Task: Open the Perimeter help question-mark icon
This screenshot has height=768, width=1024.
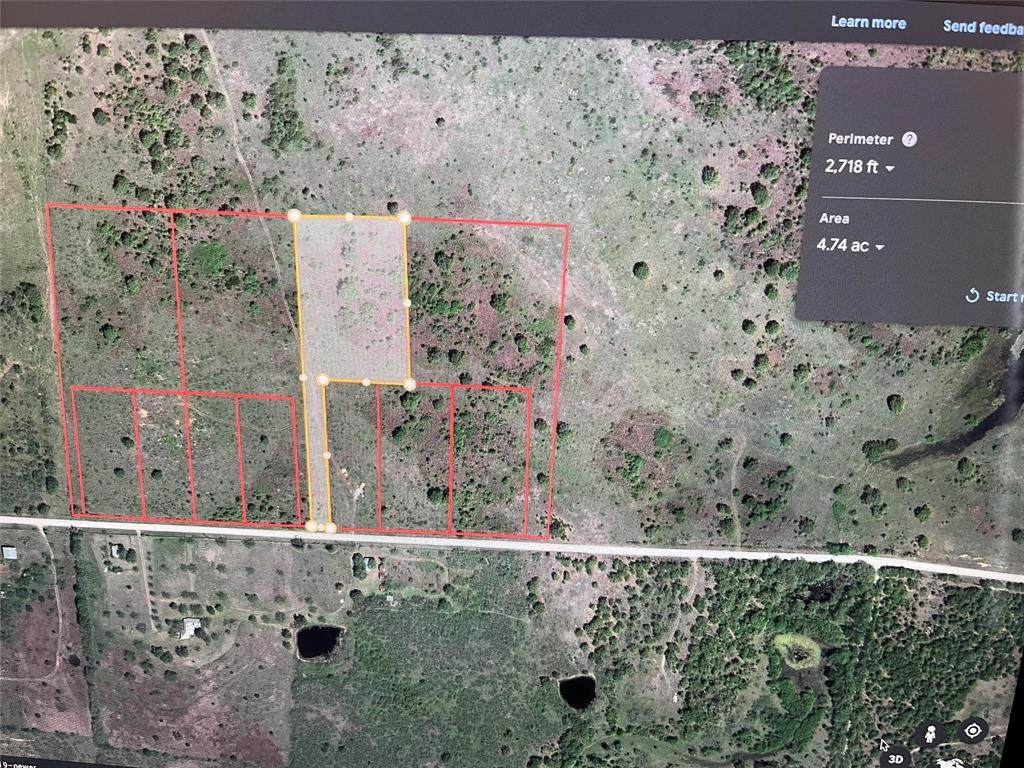Action: pyautogui.click(x=909, y=139)
